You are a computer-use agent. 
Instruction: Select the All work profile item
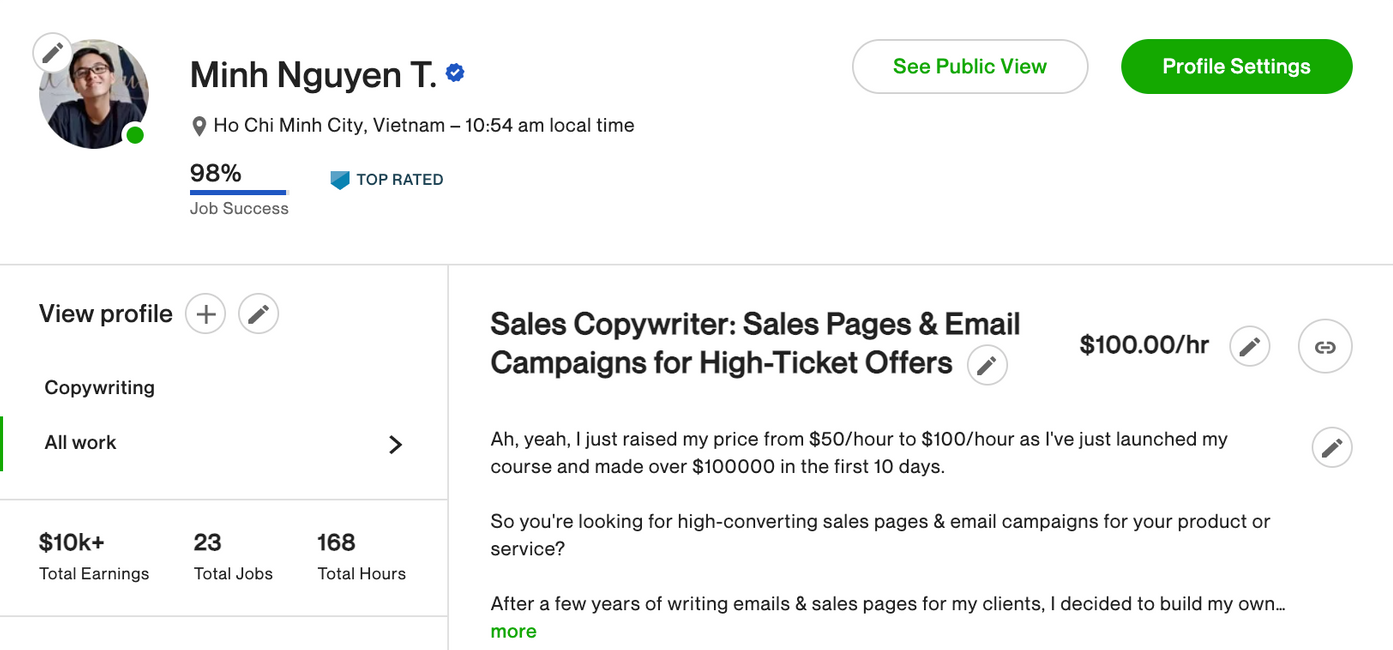81,443
